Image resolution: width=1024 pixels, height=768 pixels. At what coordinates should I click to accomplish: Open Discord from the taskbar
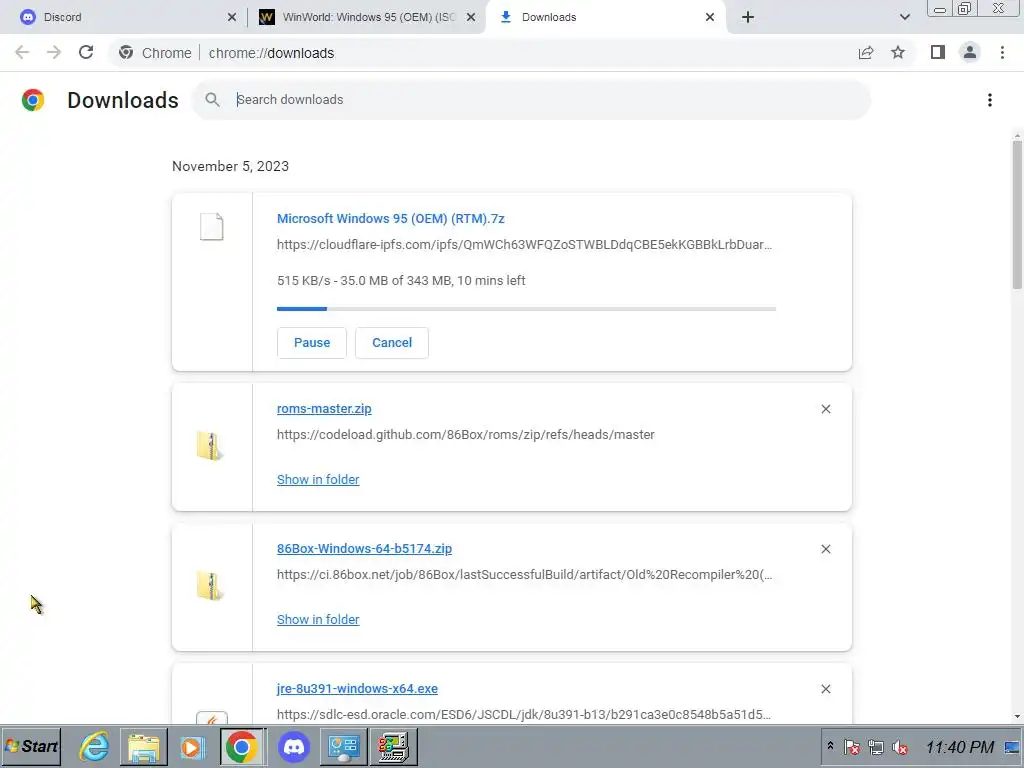[293, 746]
